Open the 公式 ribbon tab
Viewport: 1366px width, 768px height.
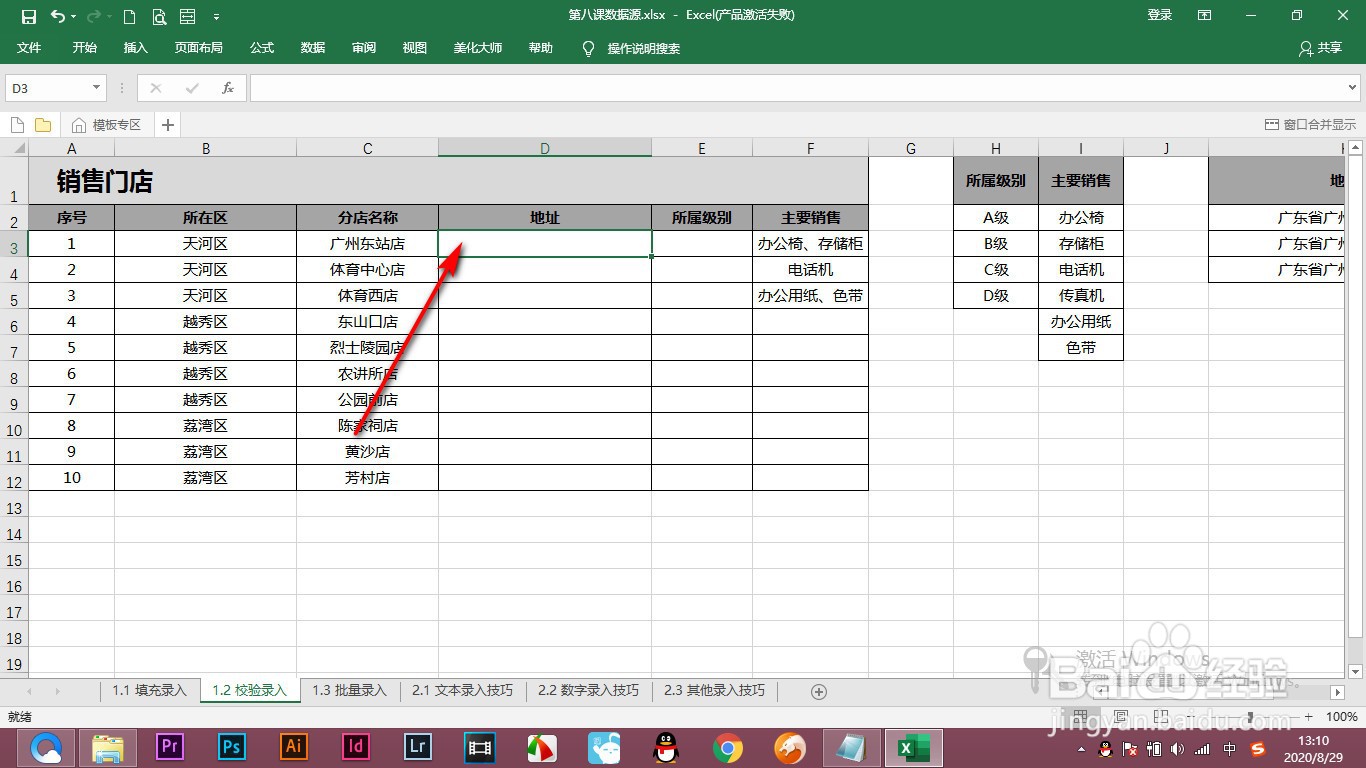(x=262, y=48)
